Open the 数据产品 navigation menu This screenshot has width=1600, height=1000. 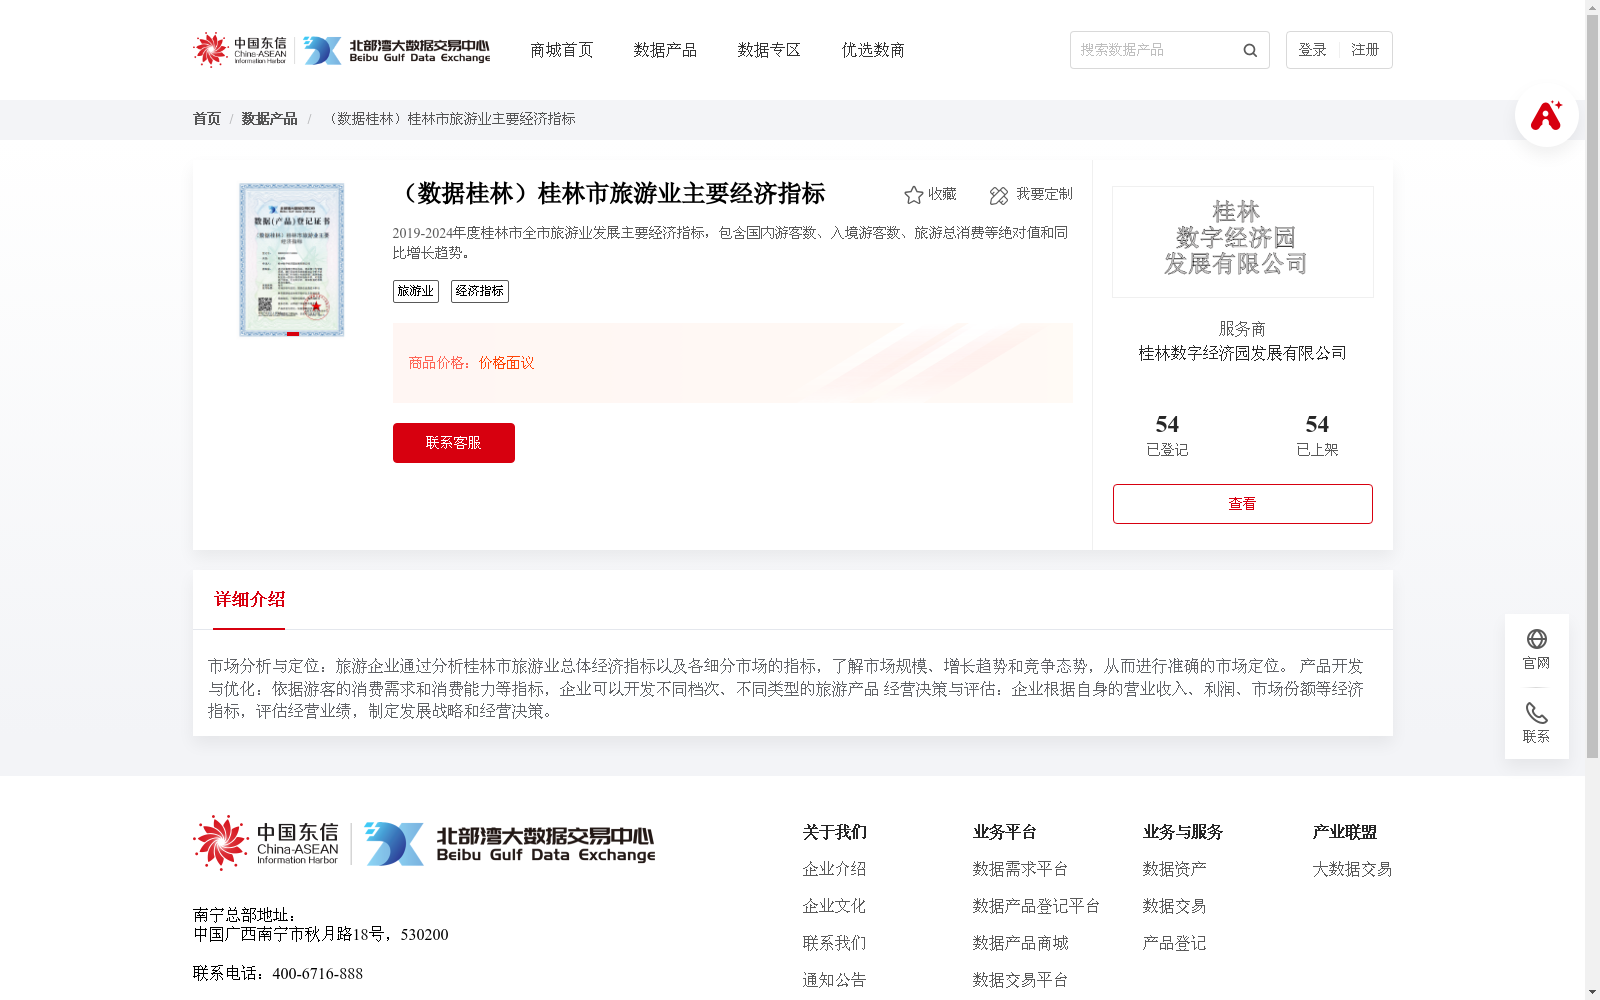[665, 50]
